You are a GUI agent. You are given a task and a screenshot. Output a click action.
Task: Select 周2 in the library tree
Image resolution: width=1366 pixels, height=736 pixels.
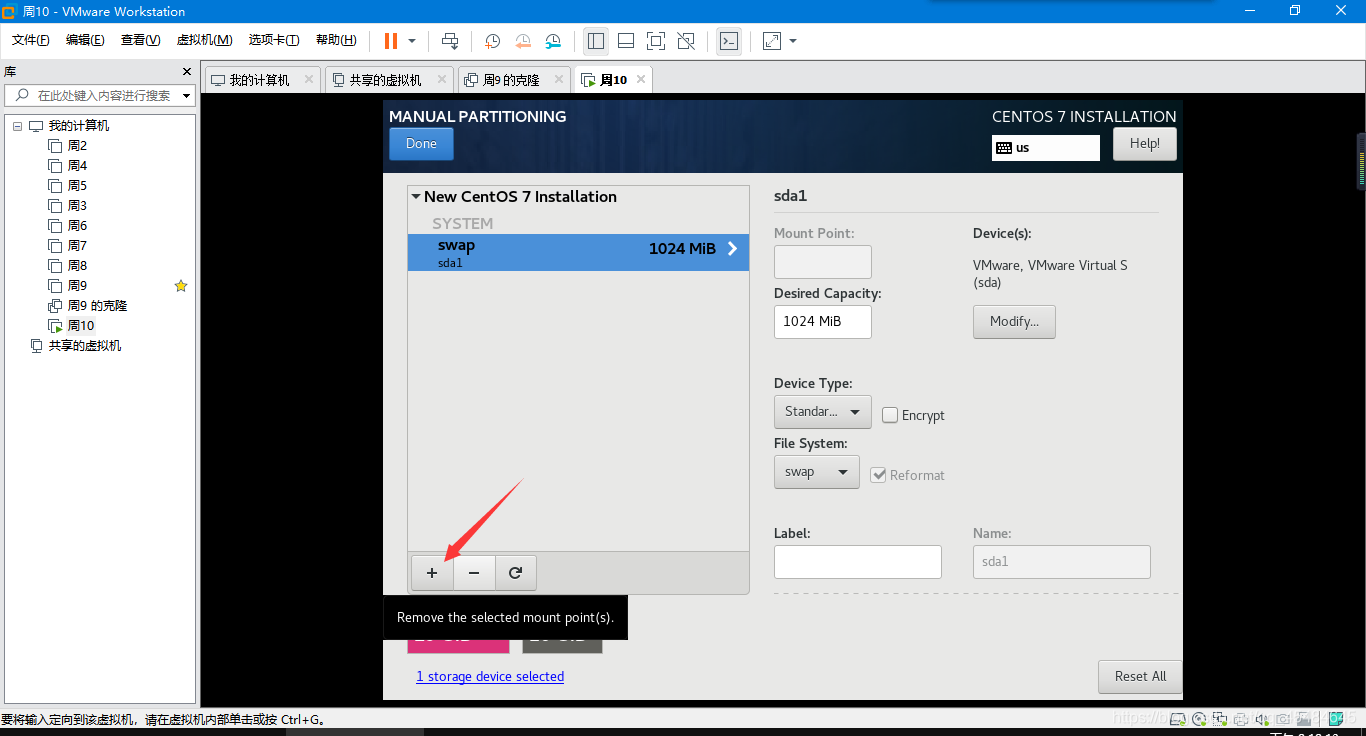pyautogui.click(x=77, y=146)
